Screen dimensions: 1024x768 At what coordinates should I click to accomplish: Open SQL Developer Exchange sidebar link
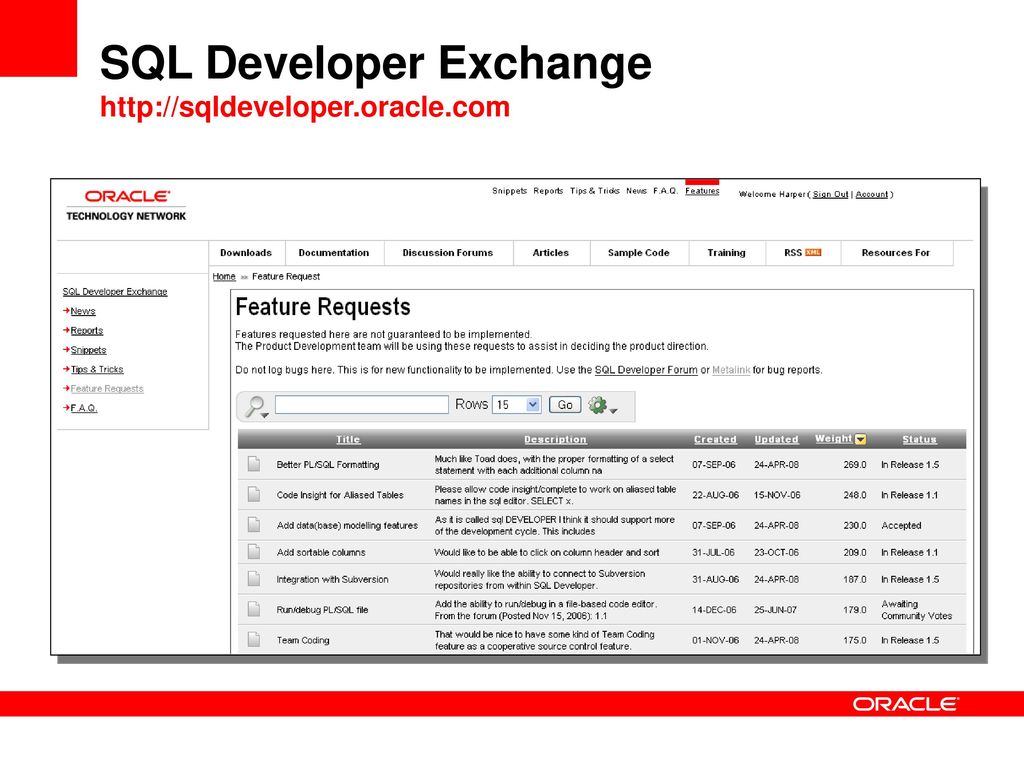tap(115, 291)
